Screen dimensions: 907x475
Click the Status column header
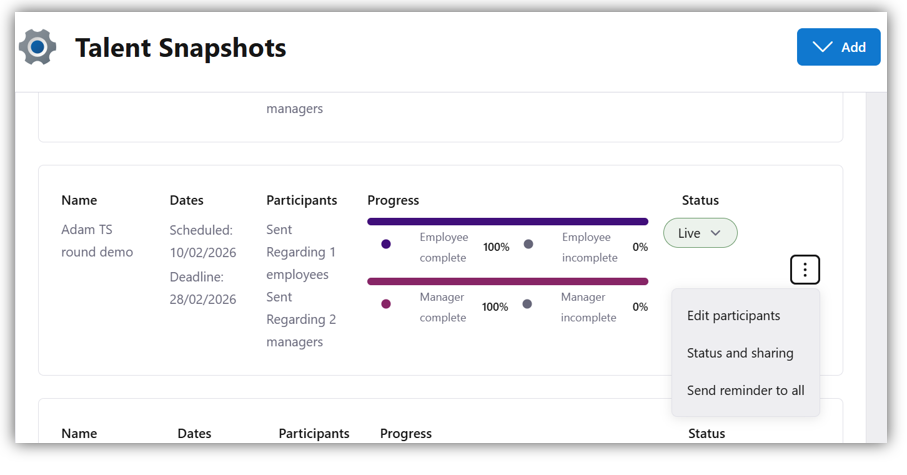700,200
